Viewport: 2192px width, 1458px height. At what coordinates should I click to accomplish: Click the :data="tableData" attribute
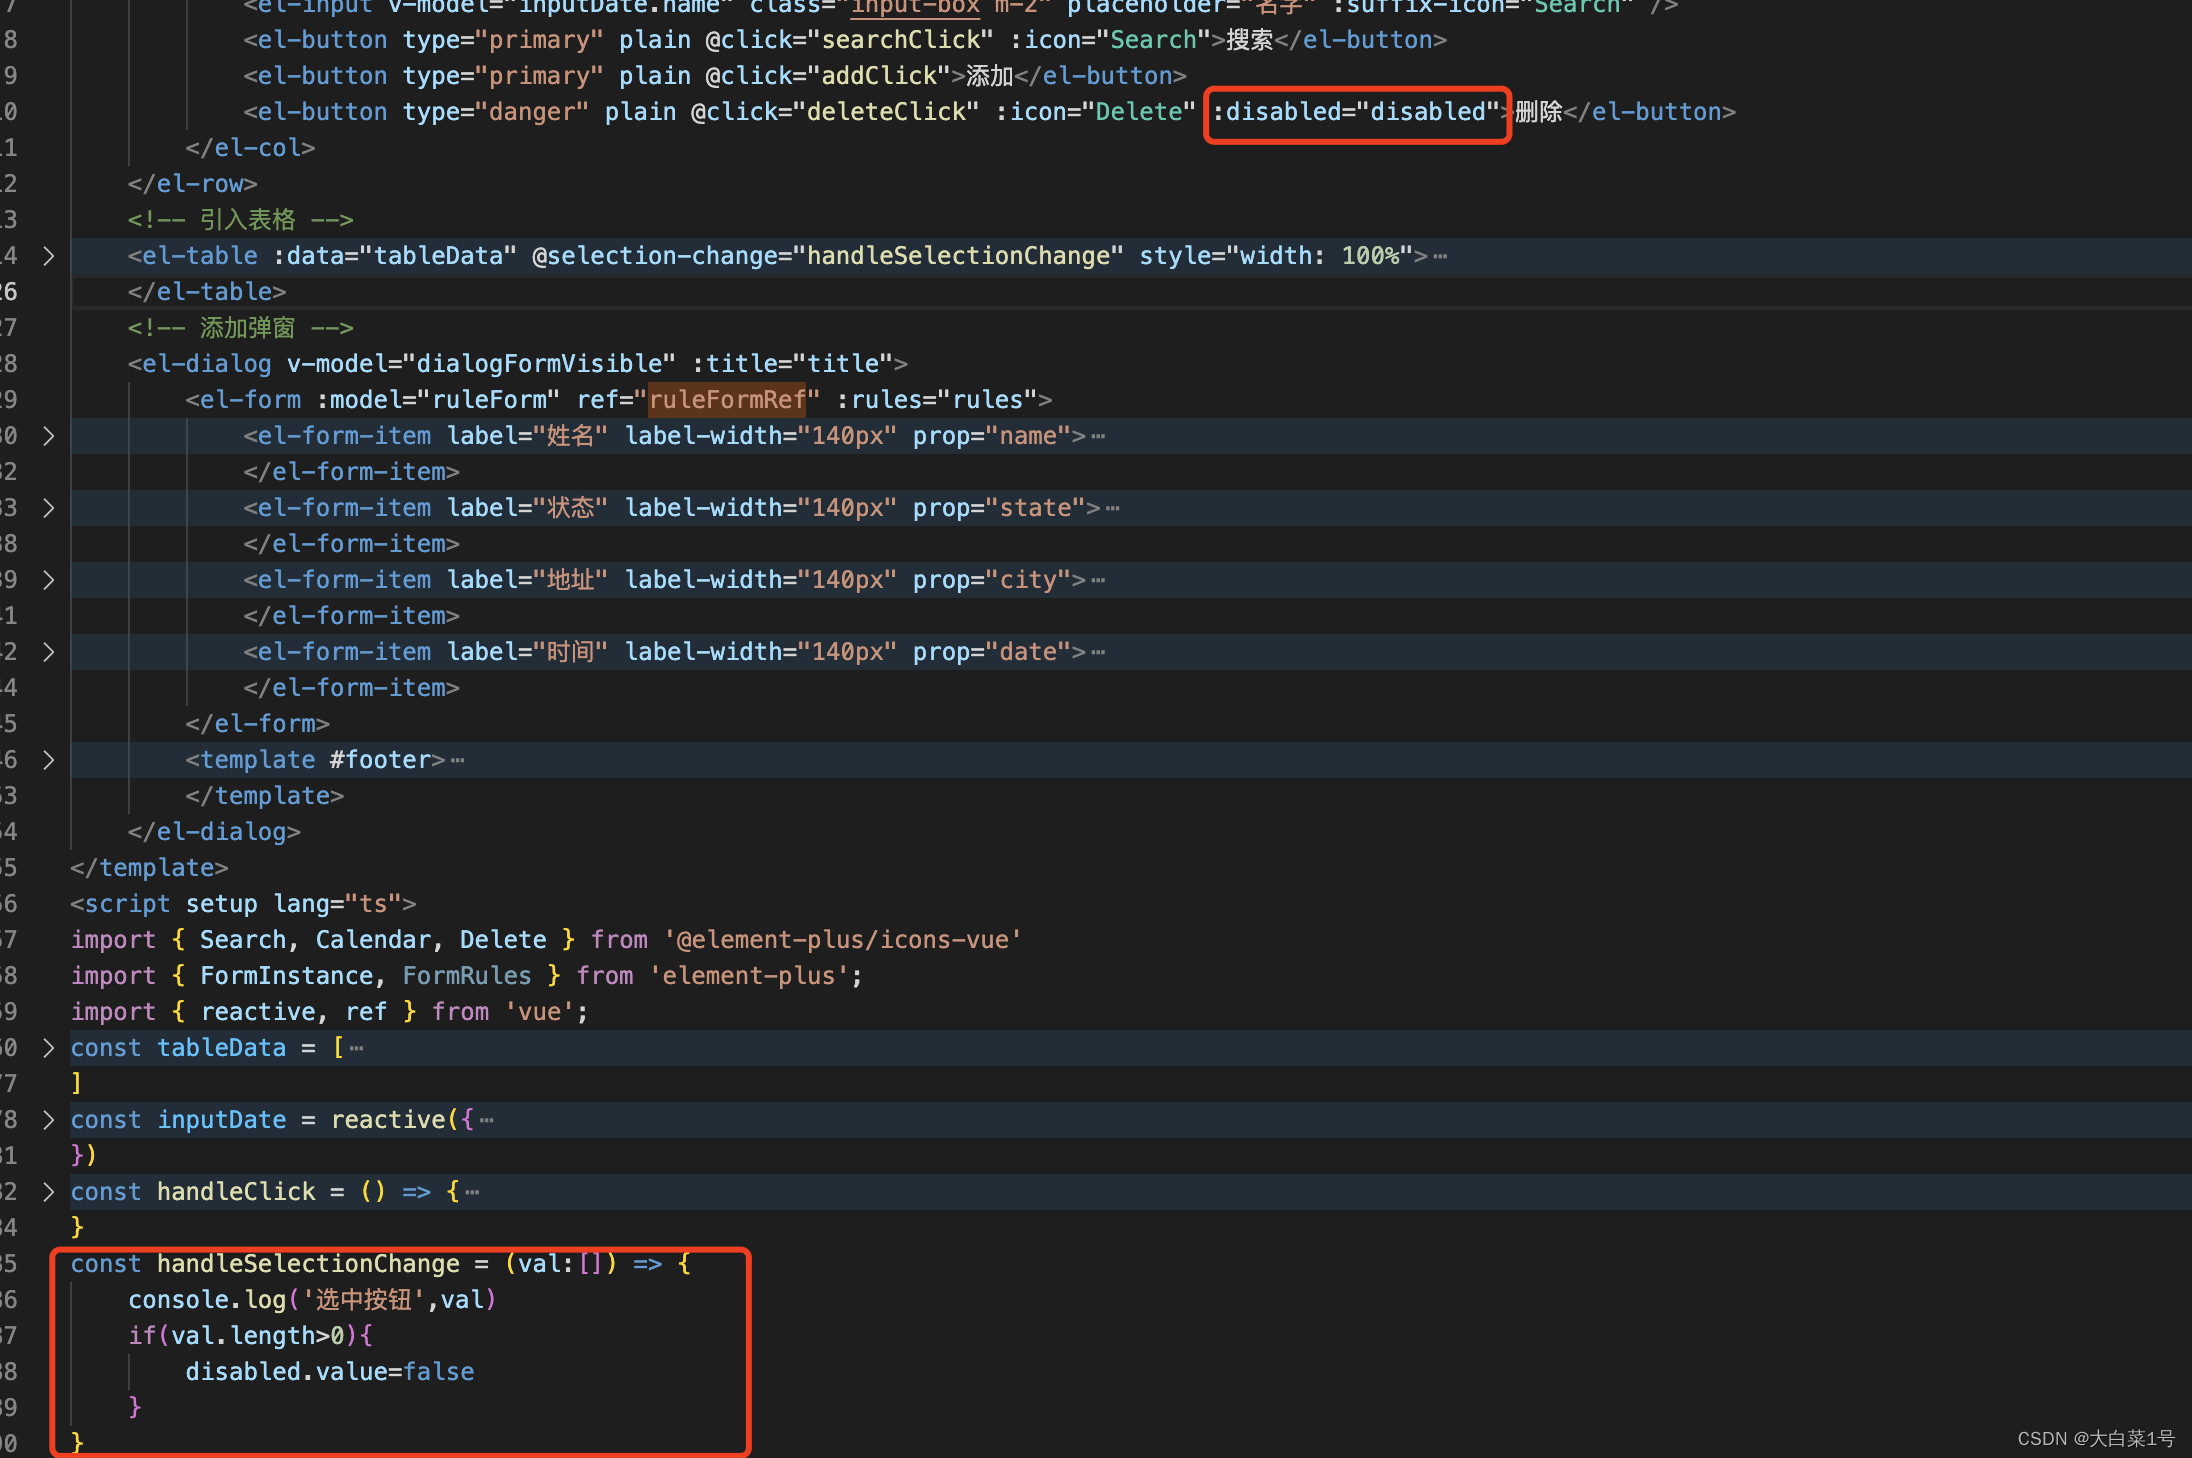point(395,256)
